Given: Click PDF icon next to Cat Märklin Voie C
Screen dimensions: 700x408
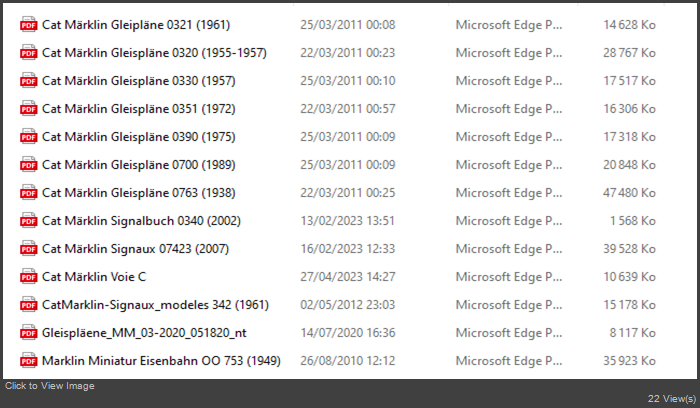Looking at the screenshot, I should pos(28,277).
